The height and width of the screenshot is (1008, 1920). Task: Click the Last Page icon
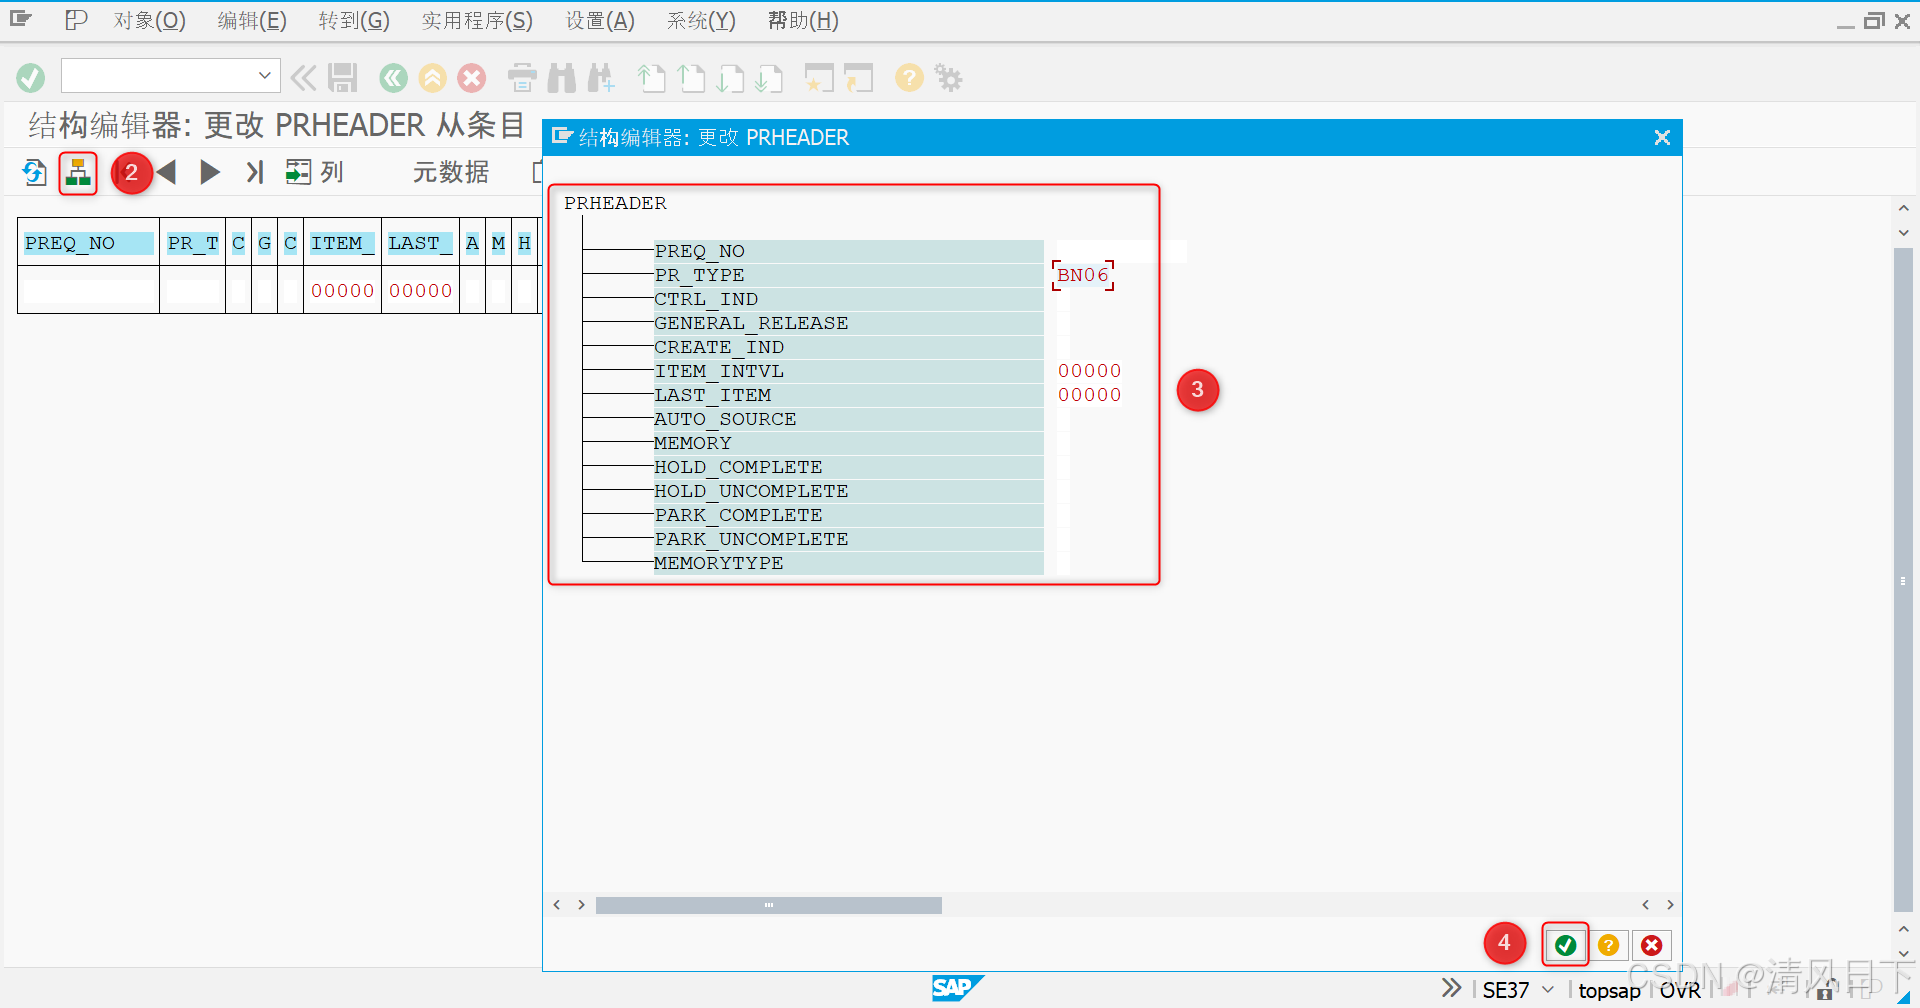769,77
